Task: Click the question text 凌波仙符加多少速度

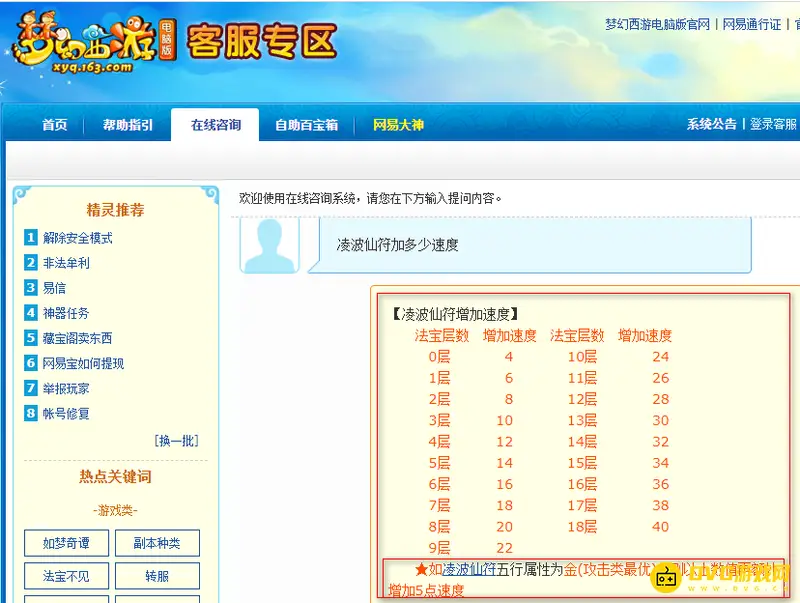Action: [x=397, y=245]
